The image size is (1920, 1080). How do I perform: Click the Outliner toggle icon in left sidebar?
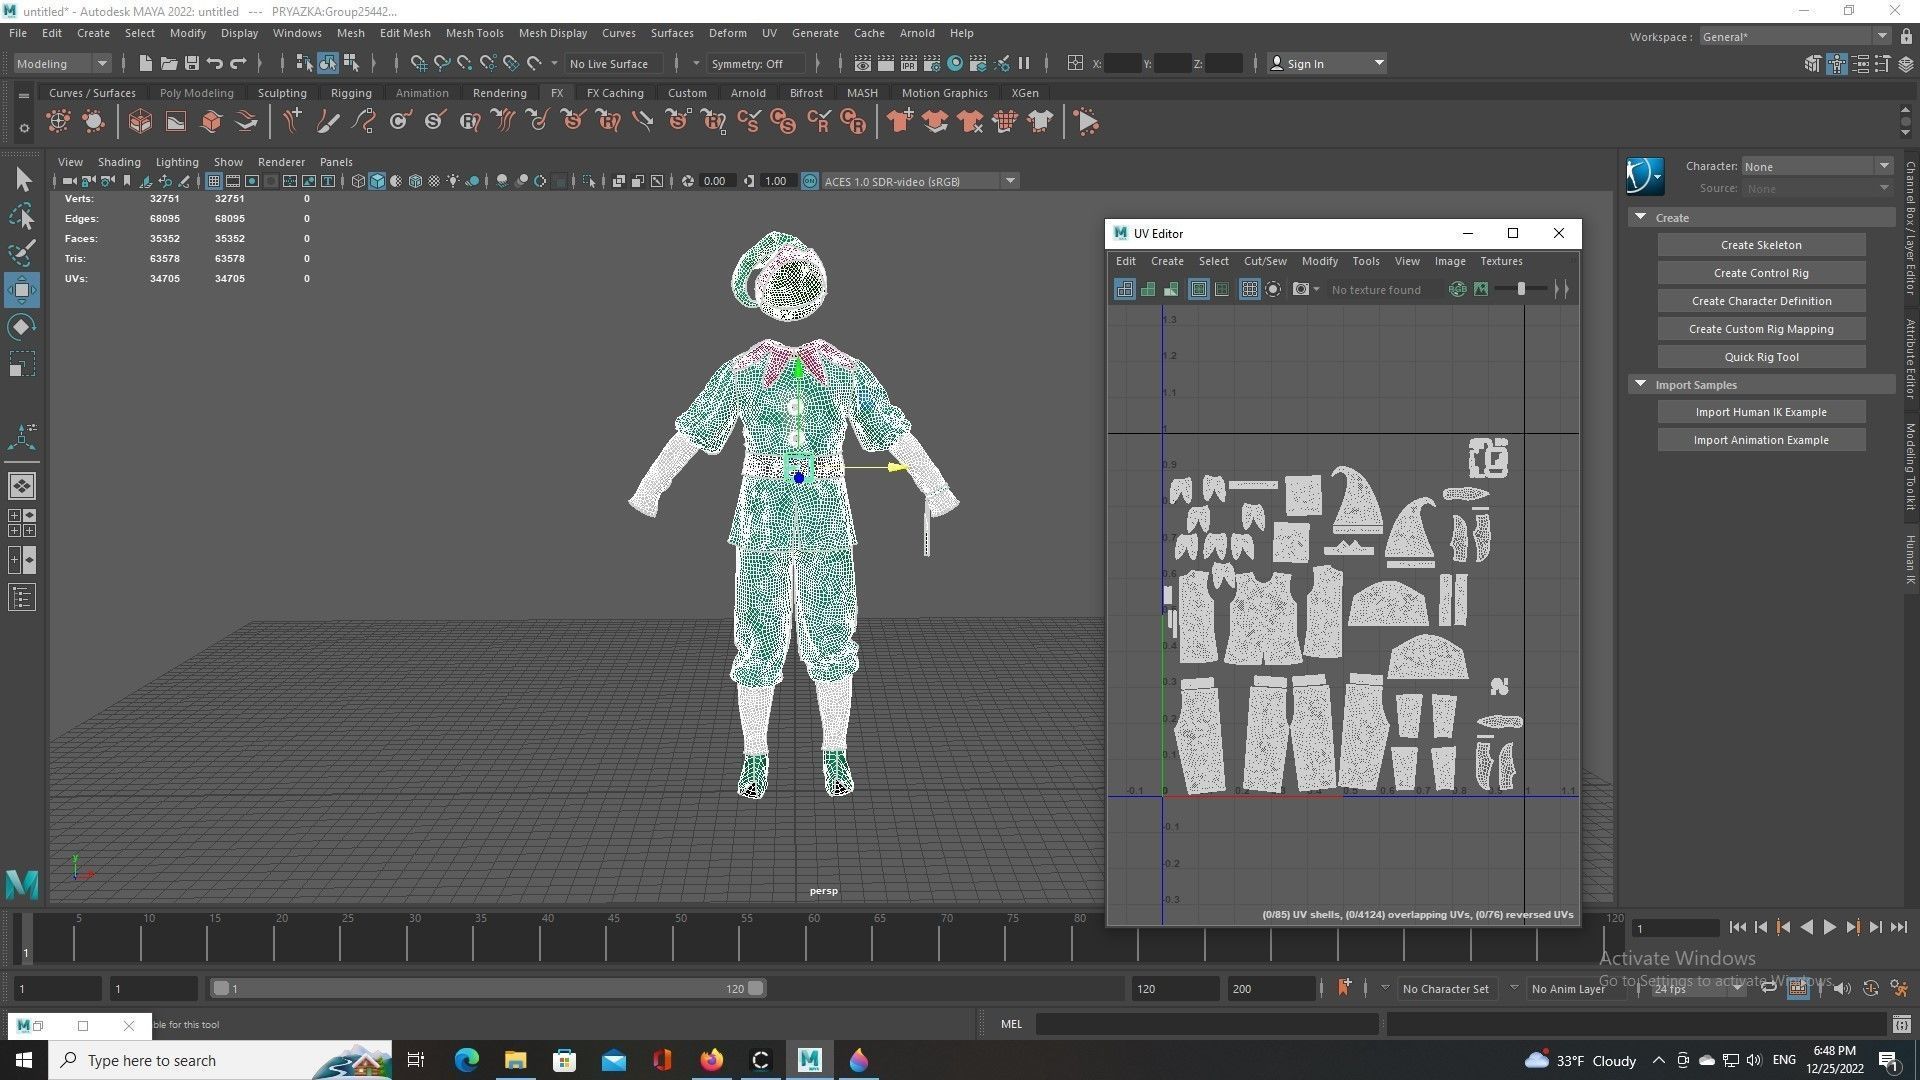click(x=22, y=598)
